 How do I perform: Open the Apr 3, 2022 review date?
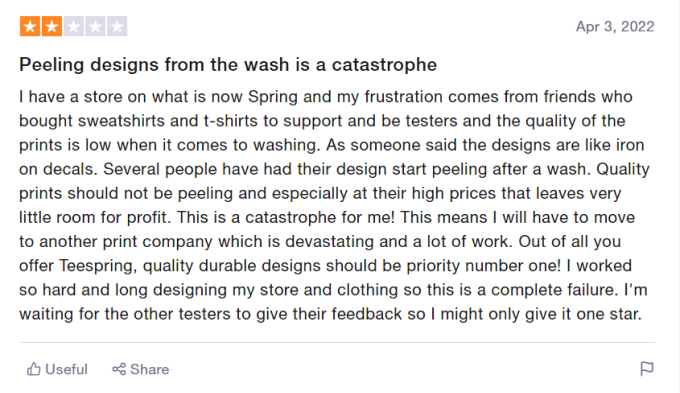615,26
